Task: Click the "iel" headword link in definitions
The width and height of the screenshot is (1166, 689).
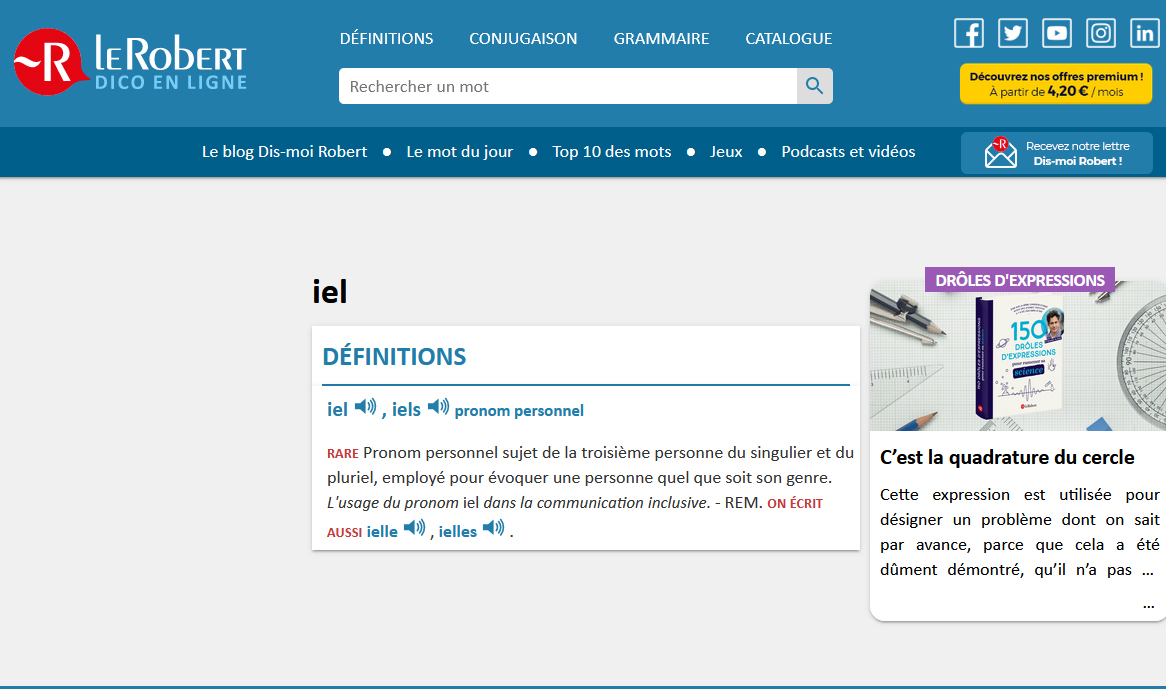Action: [x=338, y=410]
